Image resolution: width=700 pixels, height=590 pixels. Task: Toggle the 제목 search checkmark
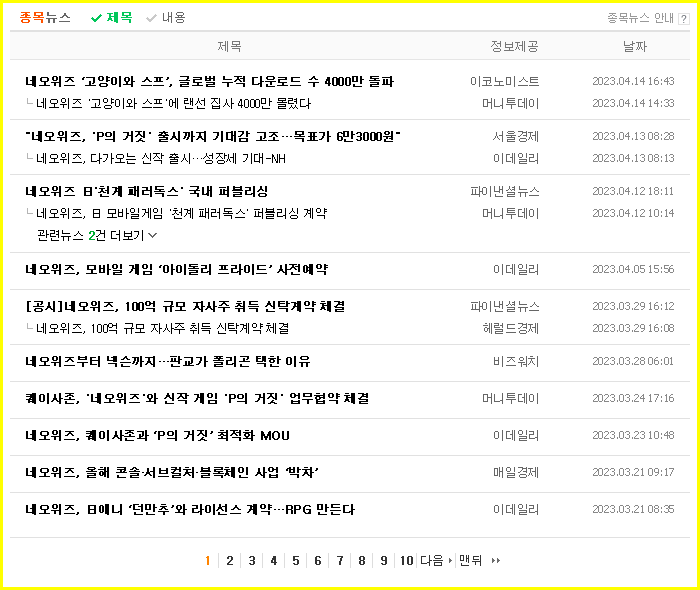coord(112,18)
